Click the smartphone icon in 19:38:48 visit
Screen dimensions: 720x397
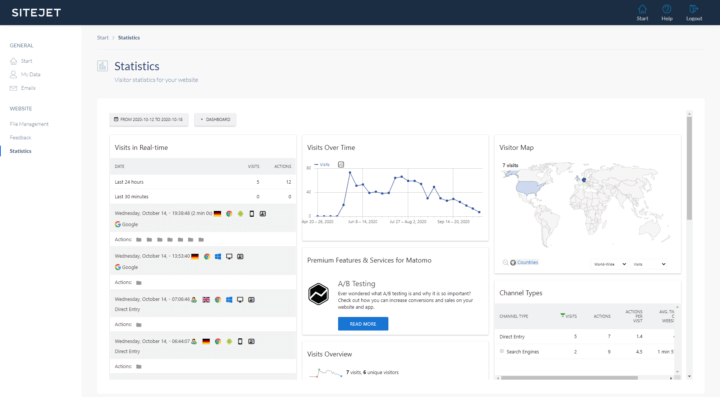pyautogui.click(x=252, y=213)
